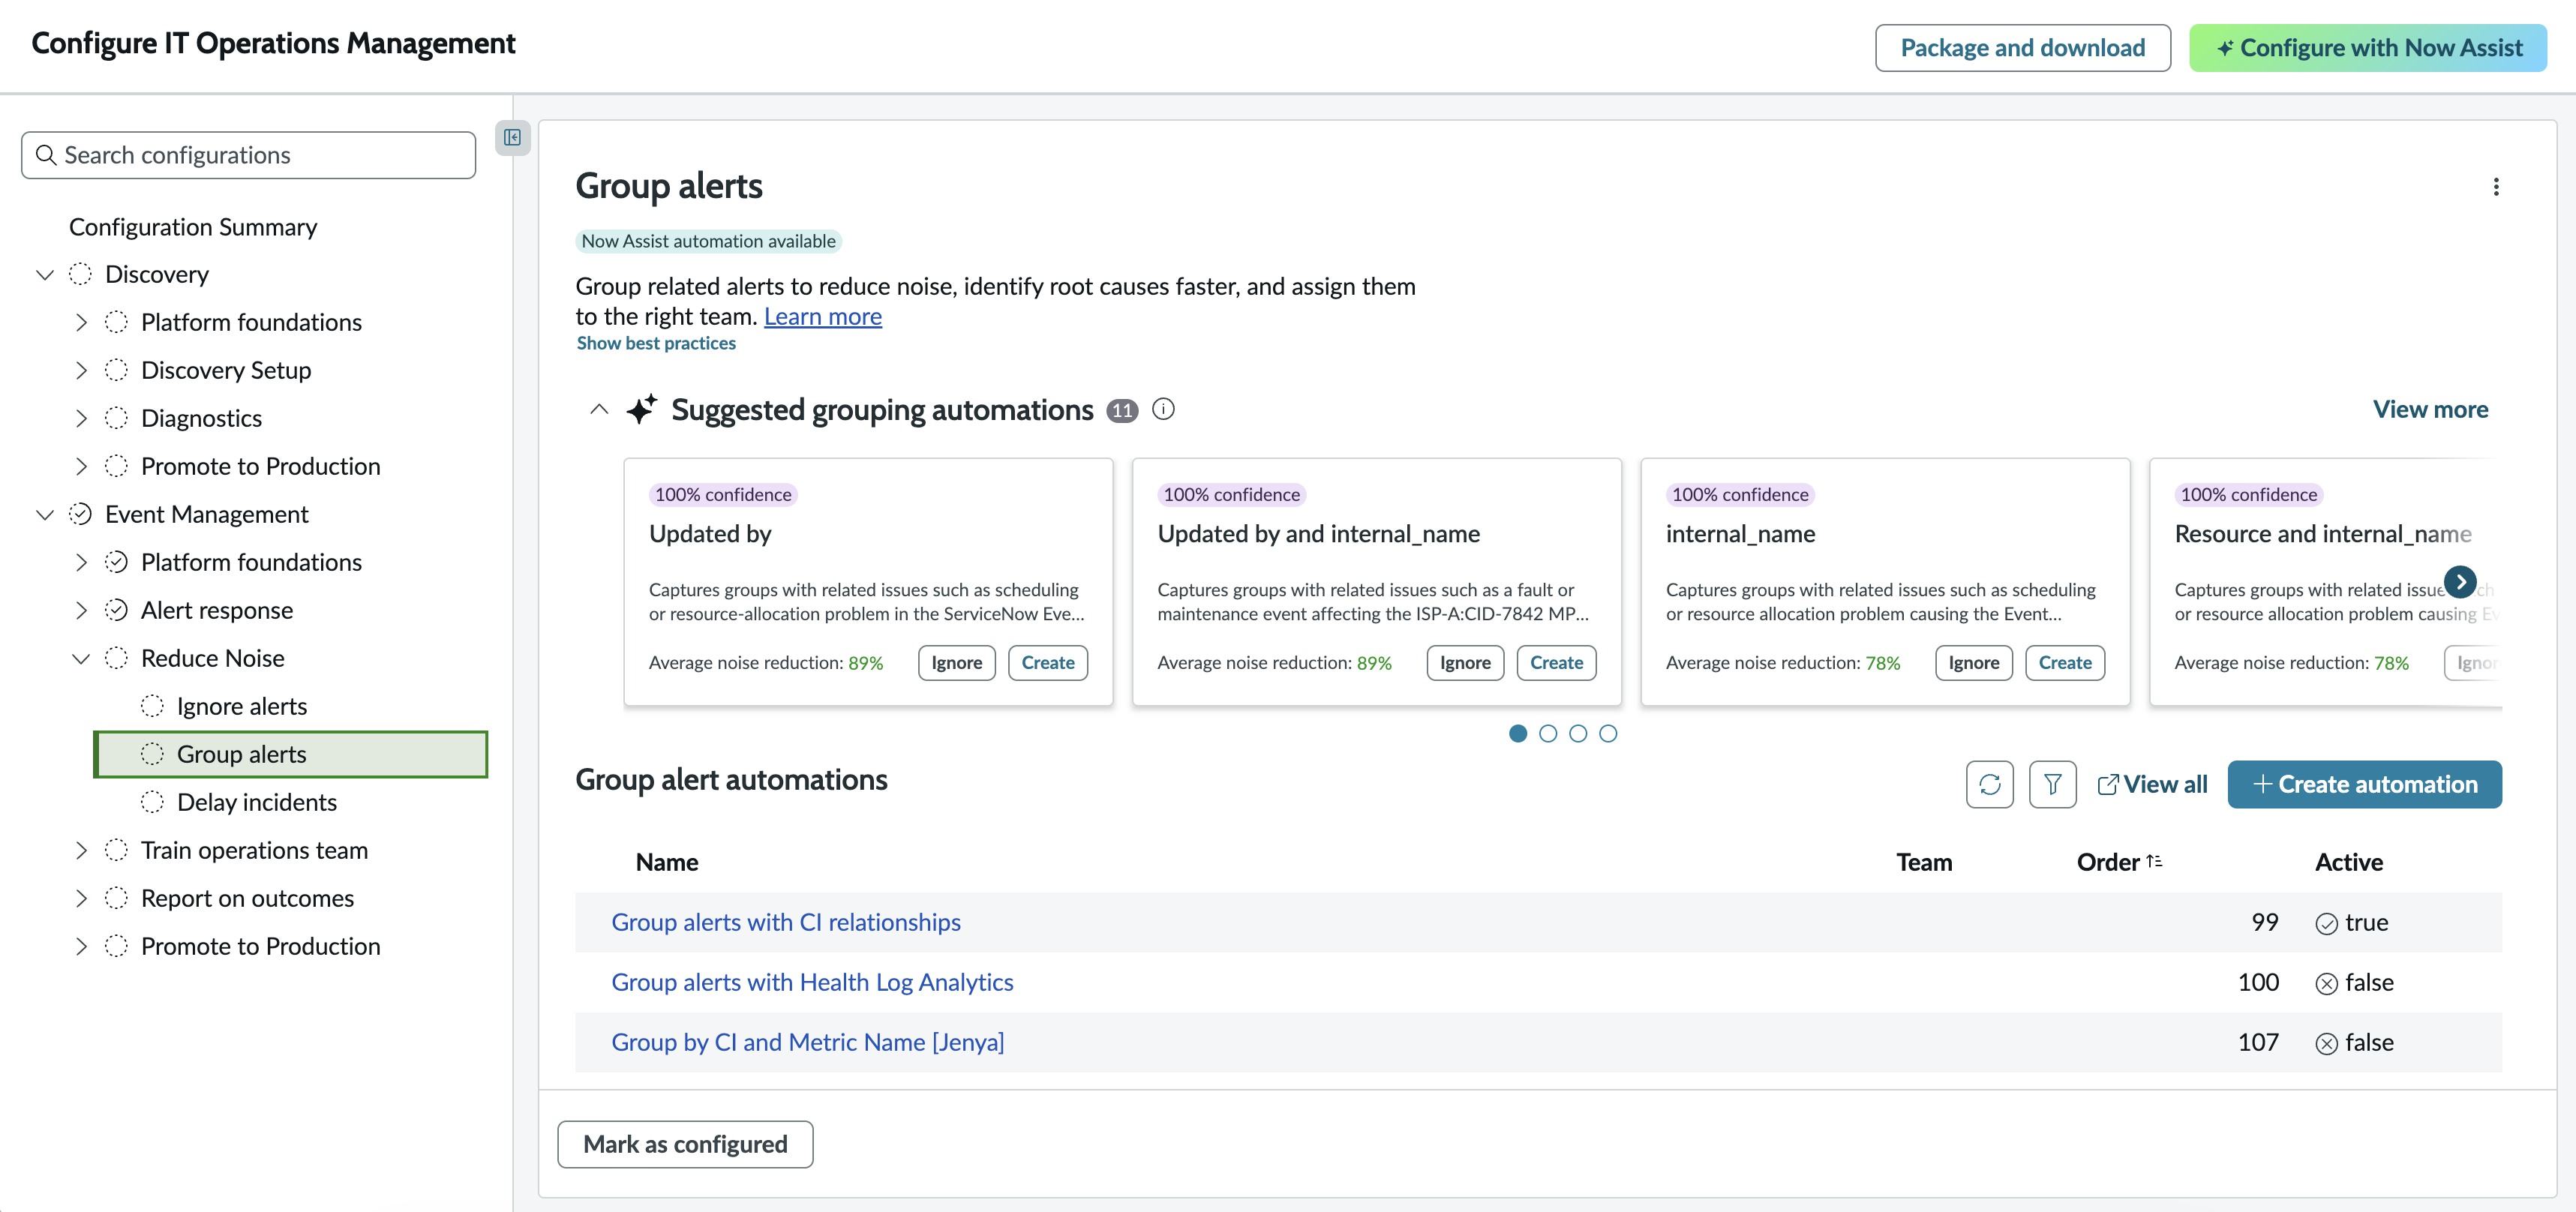Create the Updated by and internal_name automation
This screenshot has height=1212, width=2576.
pyautogui.click(x=1556, y=662)
